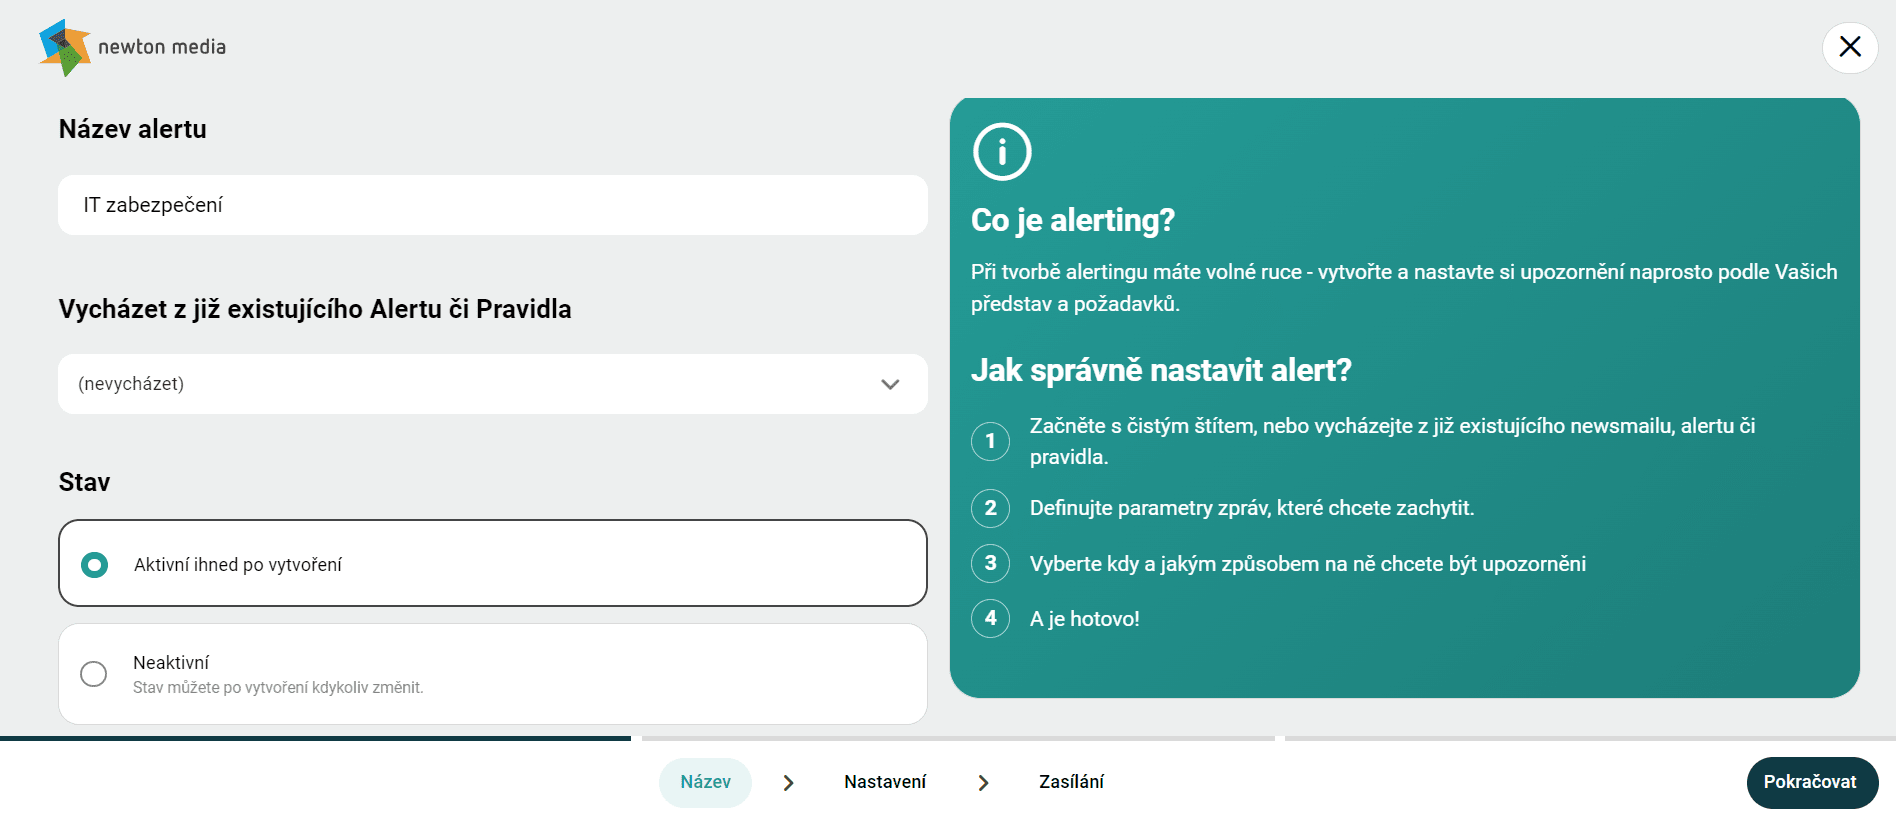Click chevron arrow between Název and Nastavení
This screenshot has height=819, width=1896.
(x=788, y=783)
